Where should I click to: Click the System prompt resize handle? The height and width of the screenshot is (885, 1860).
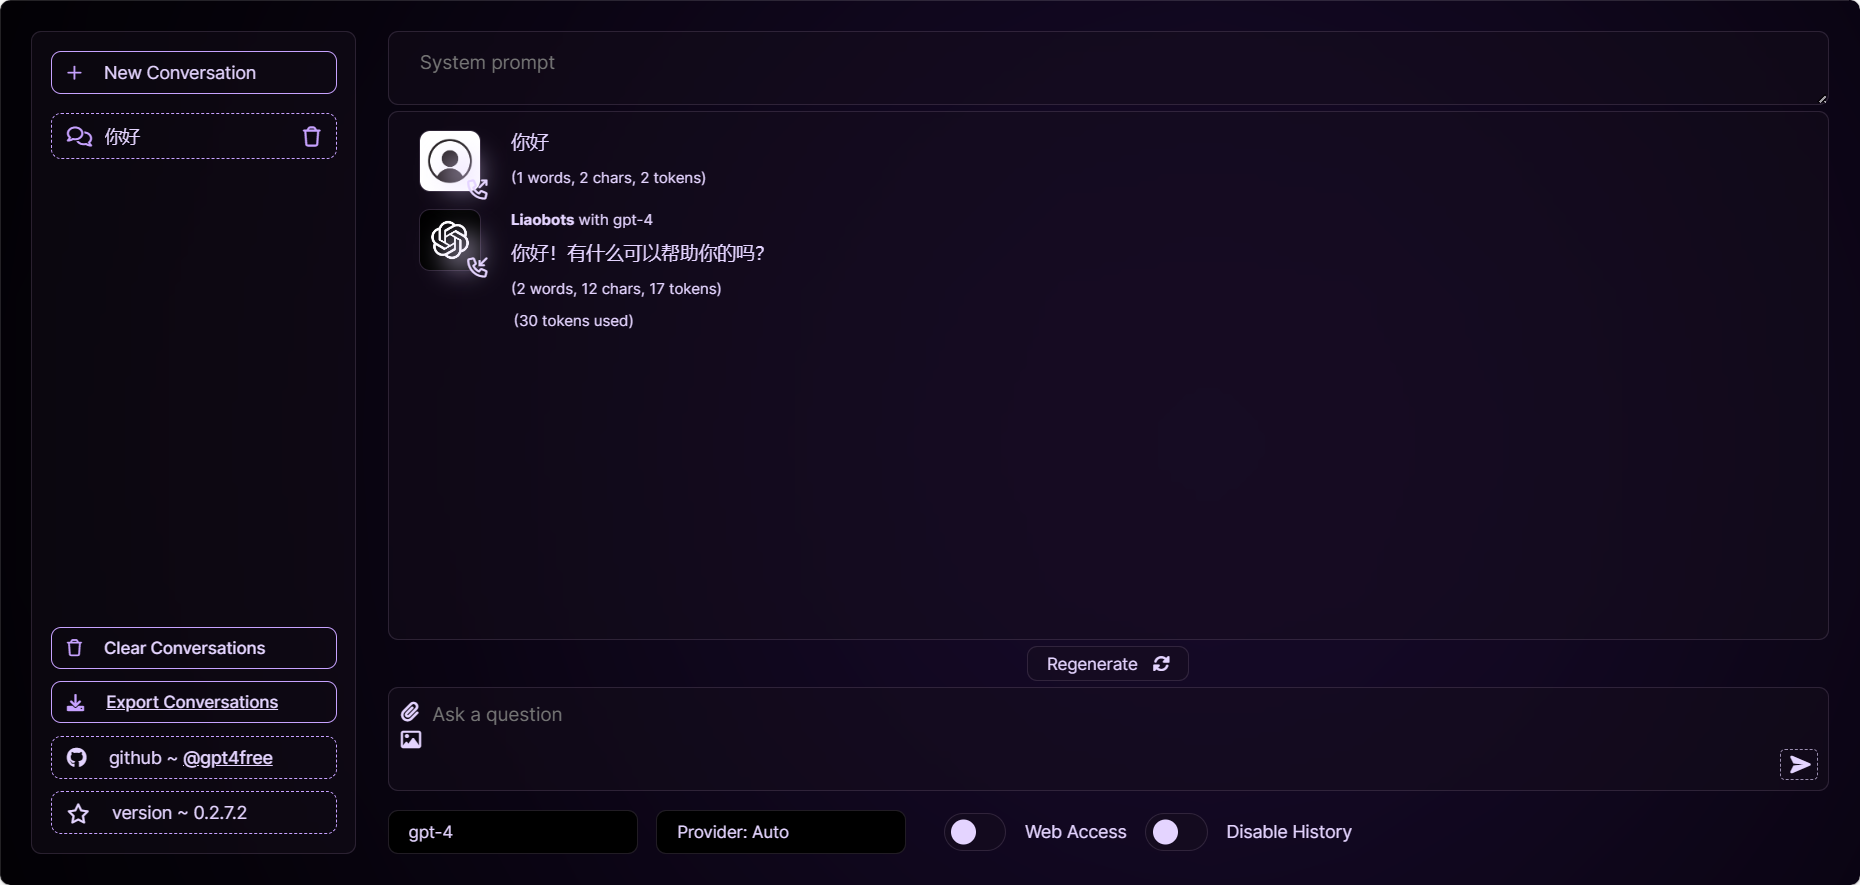click(1822, 98)
